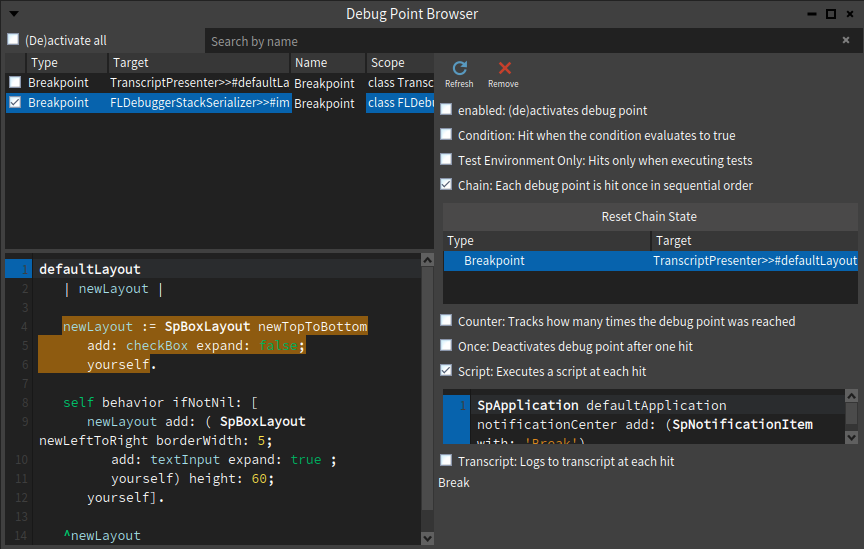Uncheck the Chain debug point option
The height and width of the screenshot is (549, 864).
(x=446, y=185)
